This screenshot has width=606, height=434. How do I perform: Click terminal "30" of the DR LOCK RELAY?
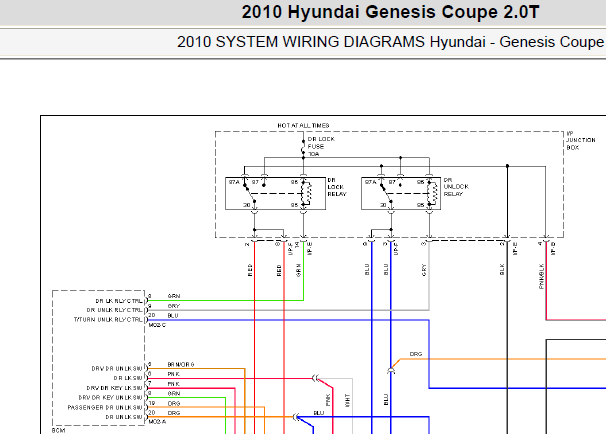click(247, 205)
